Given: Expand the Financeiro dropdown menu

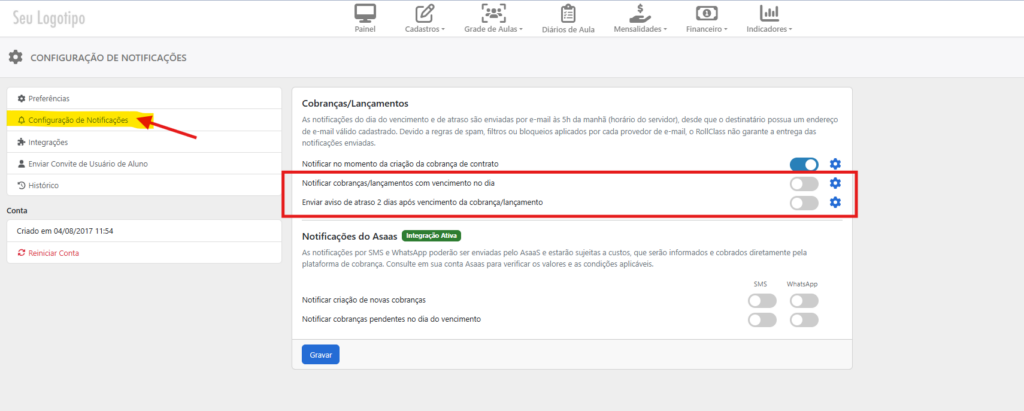Looking at the screenshot, I should point(707,29).
